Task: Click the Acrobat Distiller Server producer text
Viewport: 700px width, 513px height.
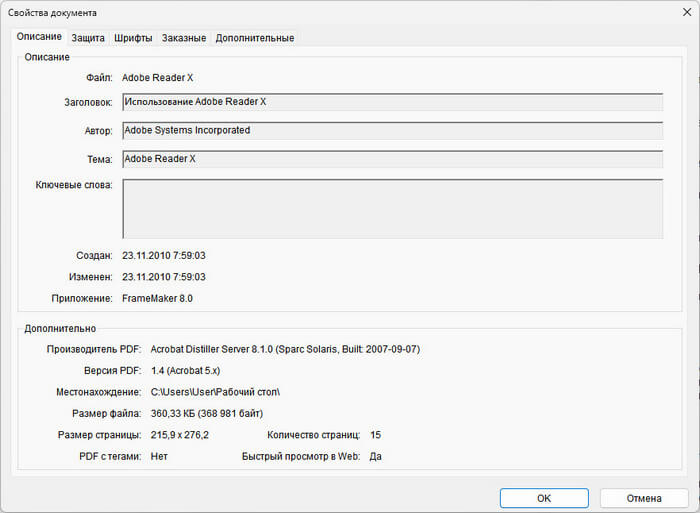Action: pos(286,350)
